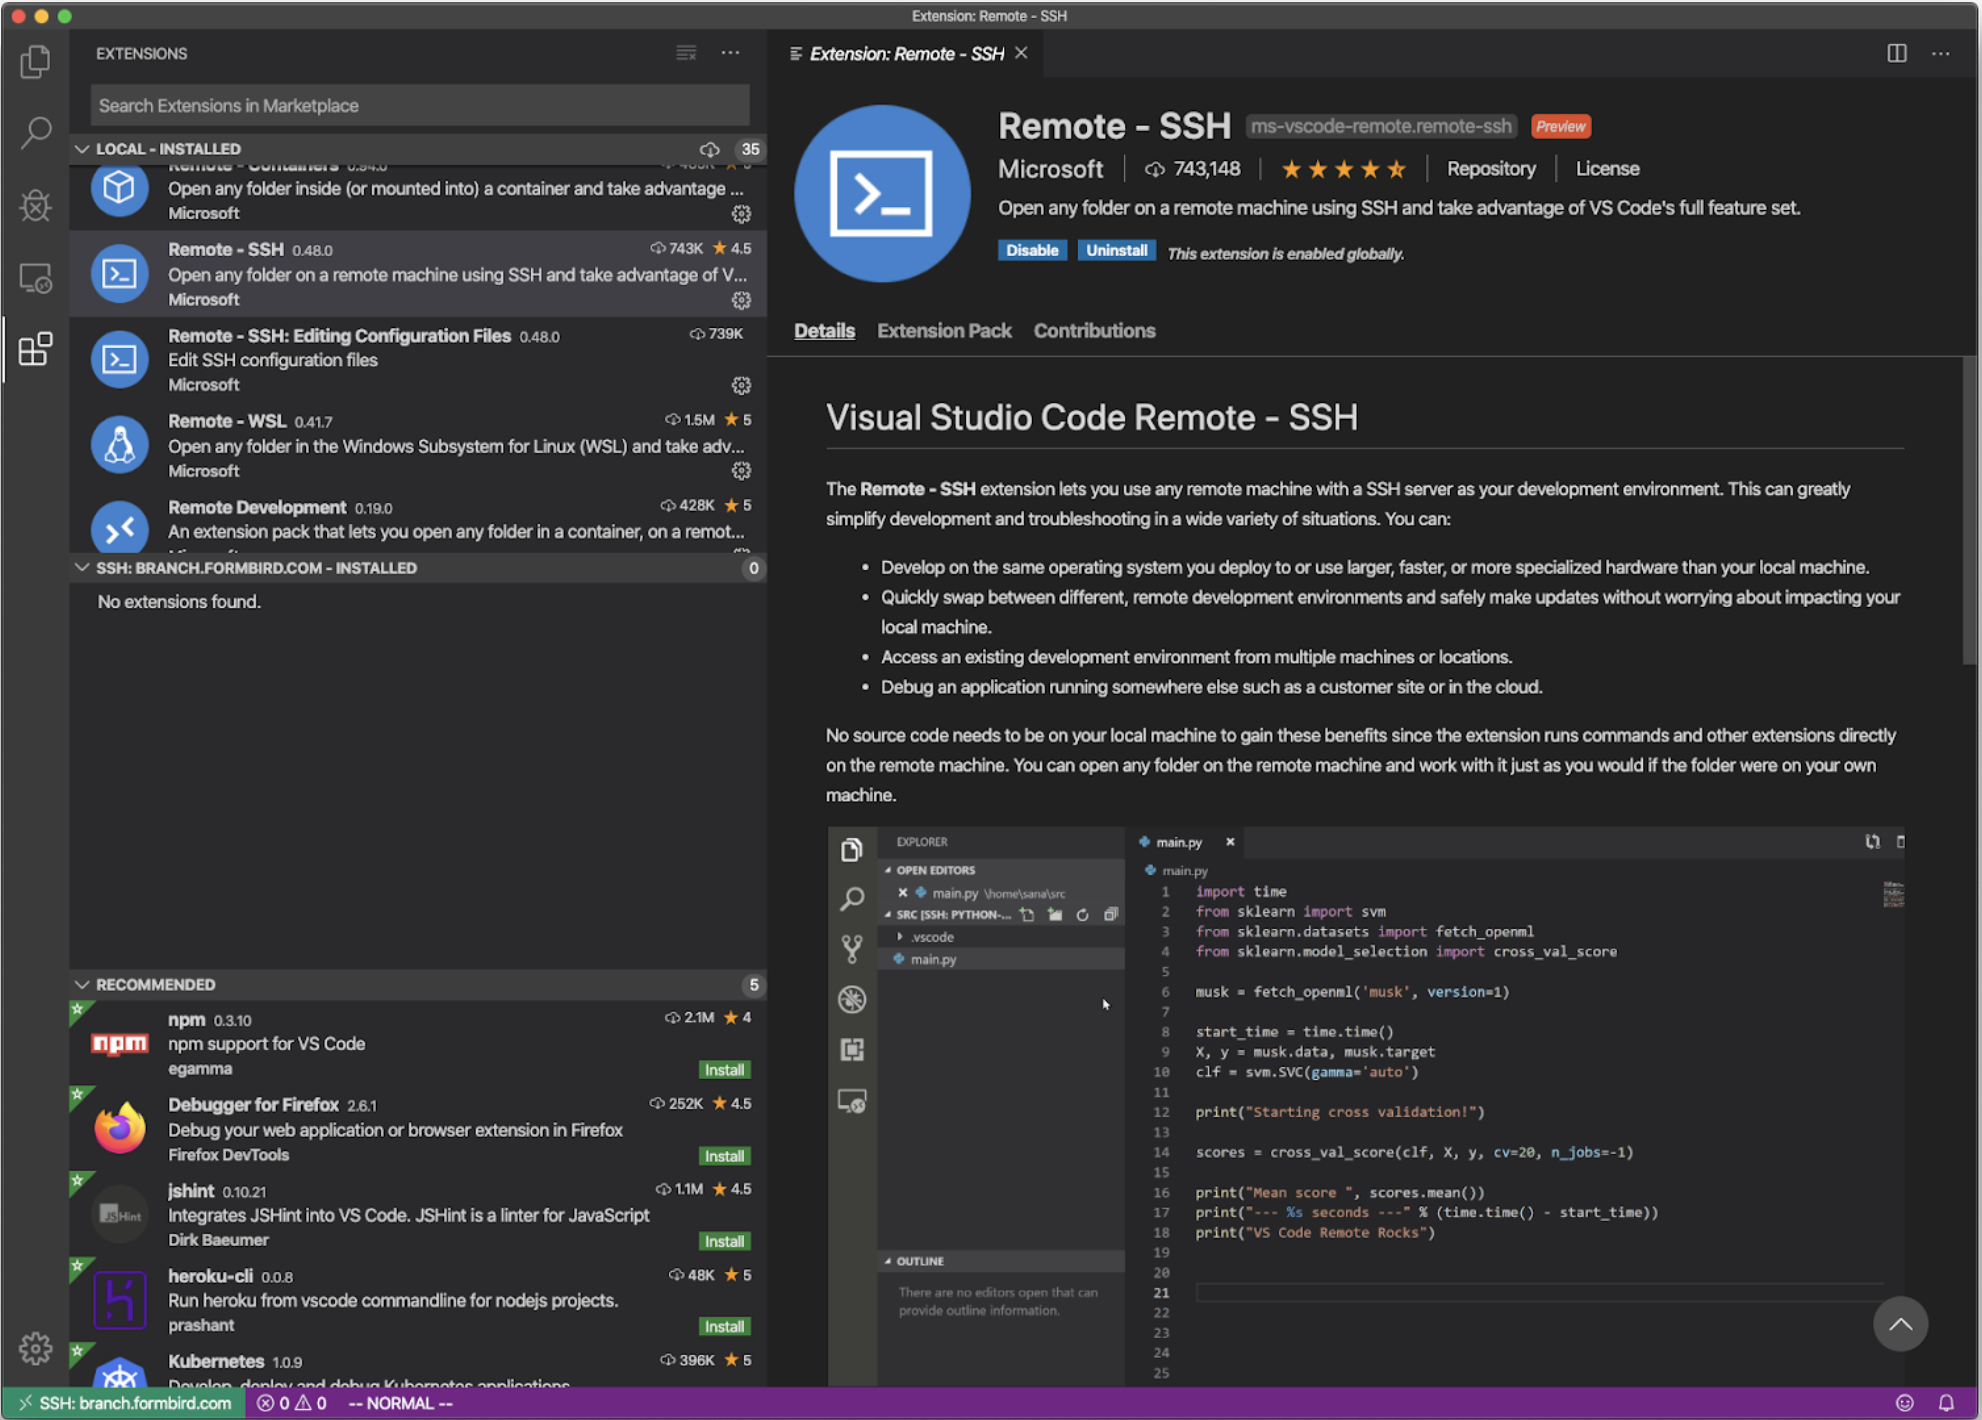The width and height of the screenshot is (1982, 1420).
Task: Click the Microsoft publisher name
Action: click(x=1050, y=169)
